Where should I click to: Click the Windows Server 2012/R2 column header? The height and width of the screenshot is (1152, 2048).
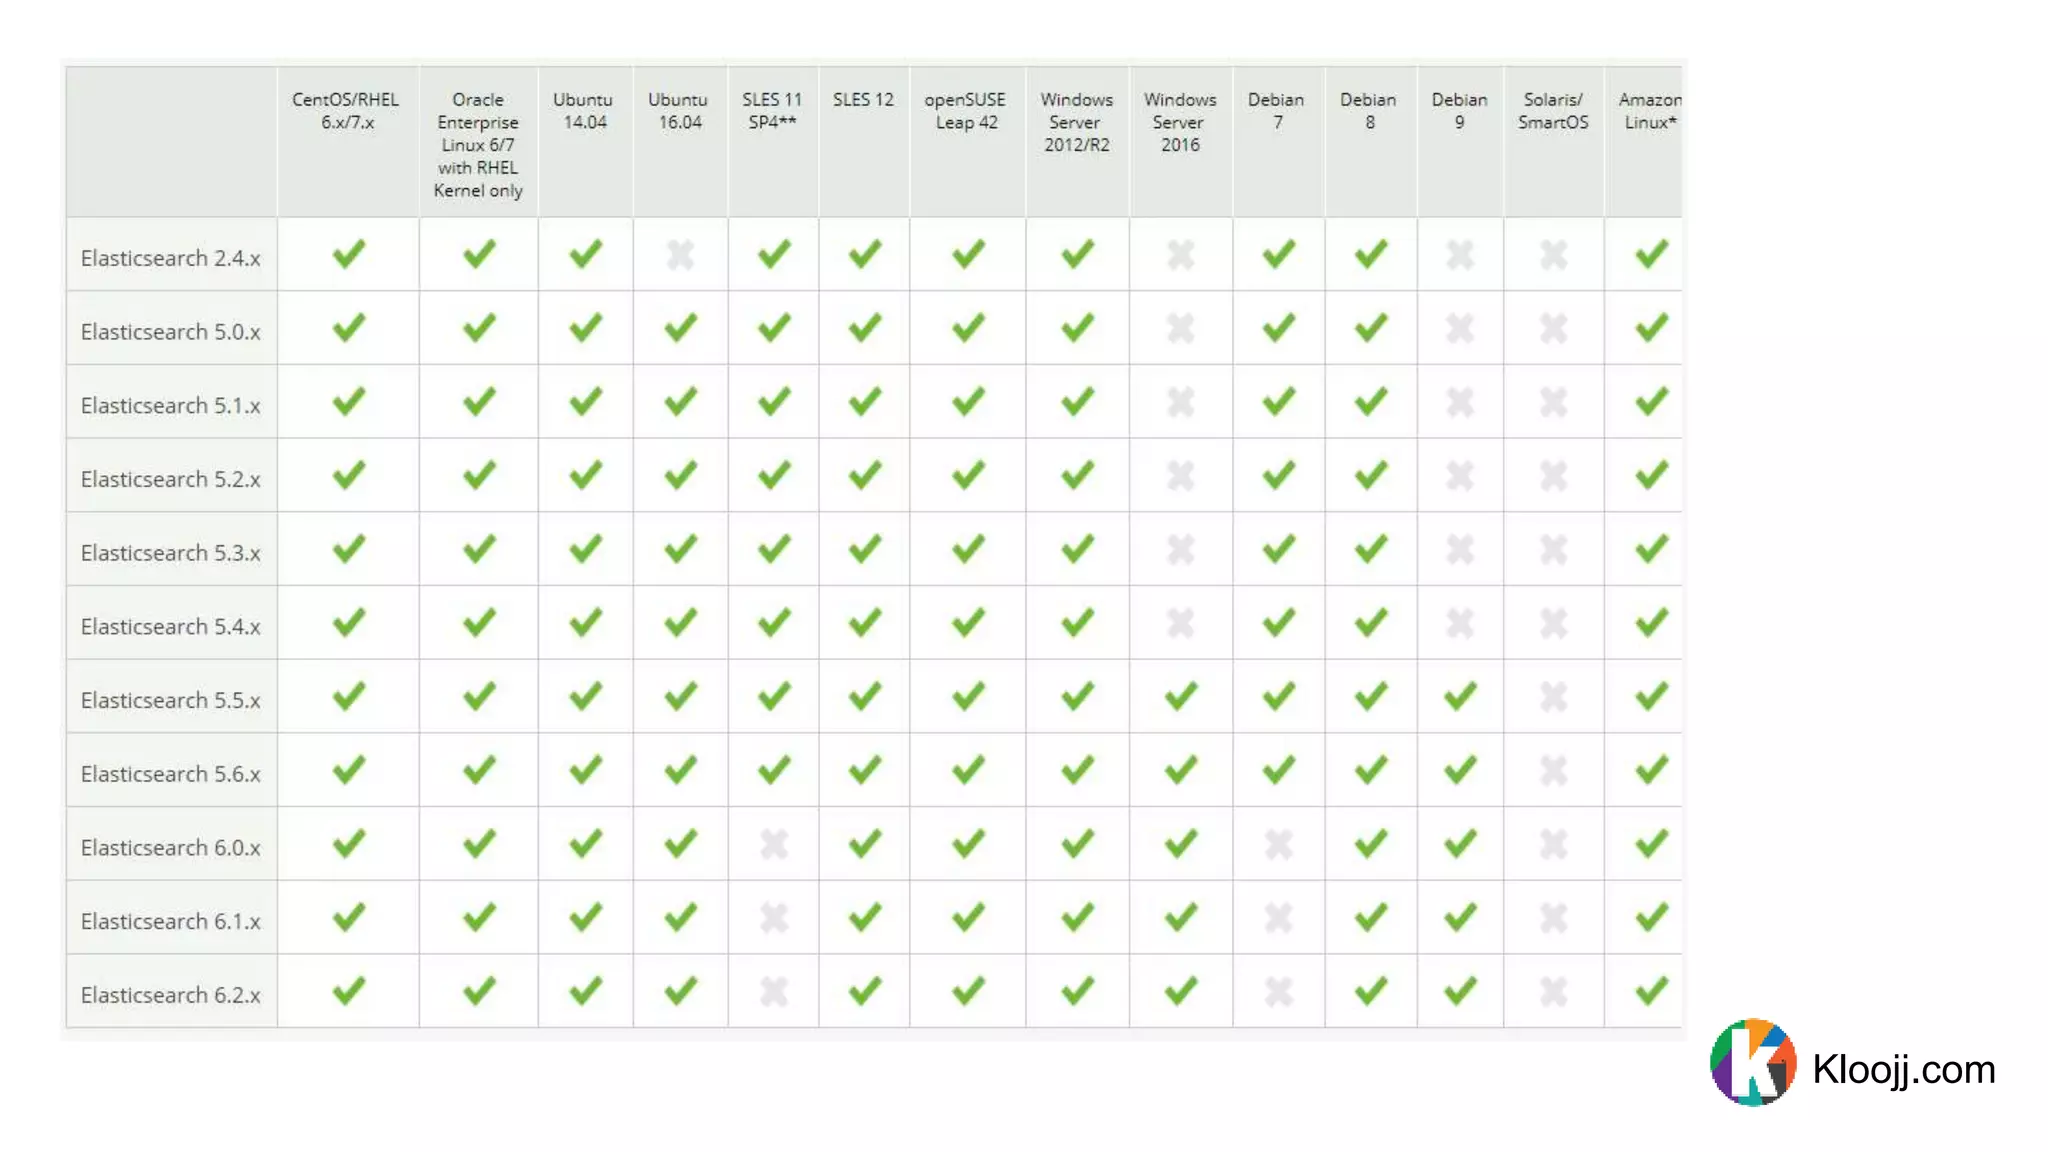pos(1076,122)
